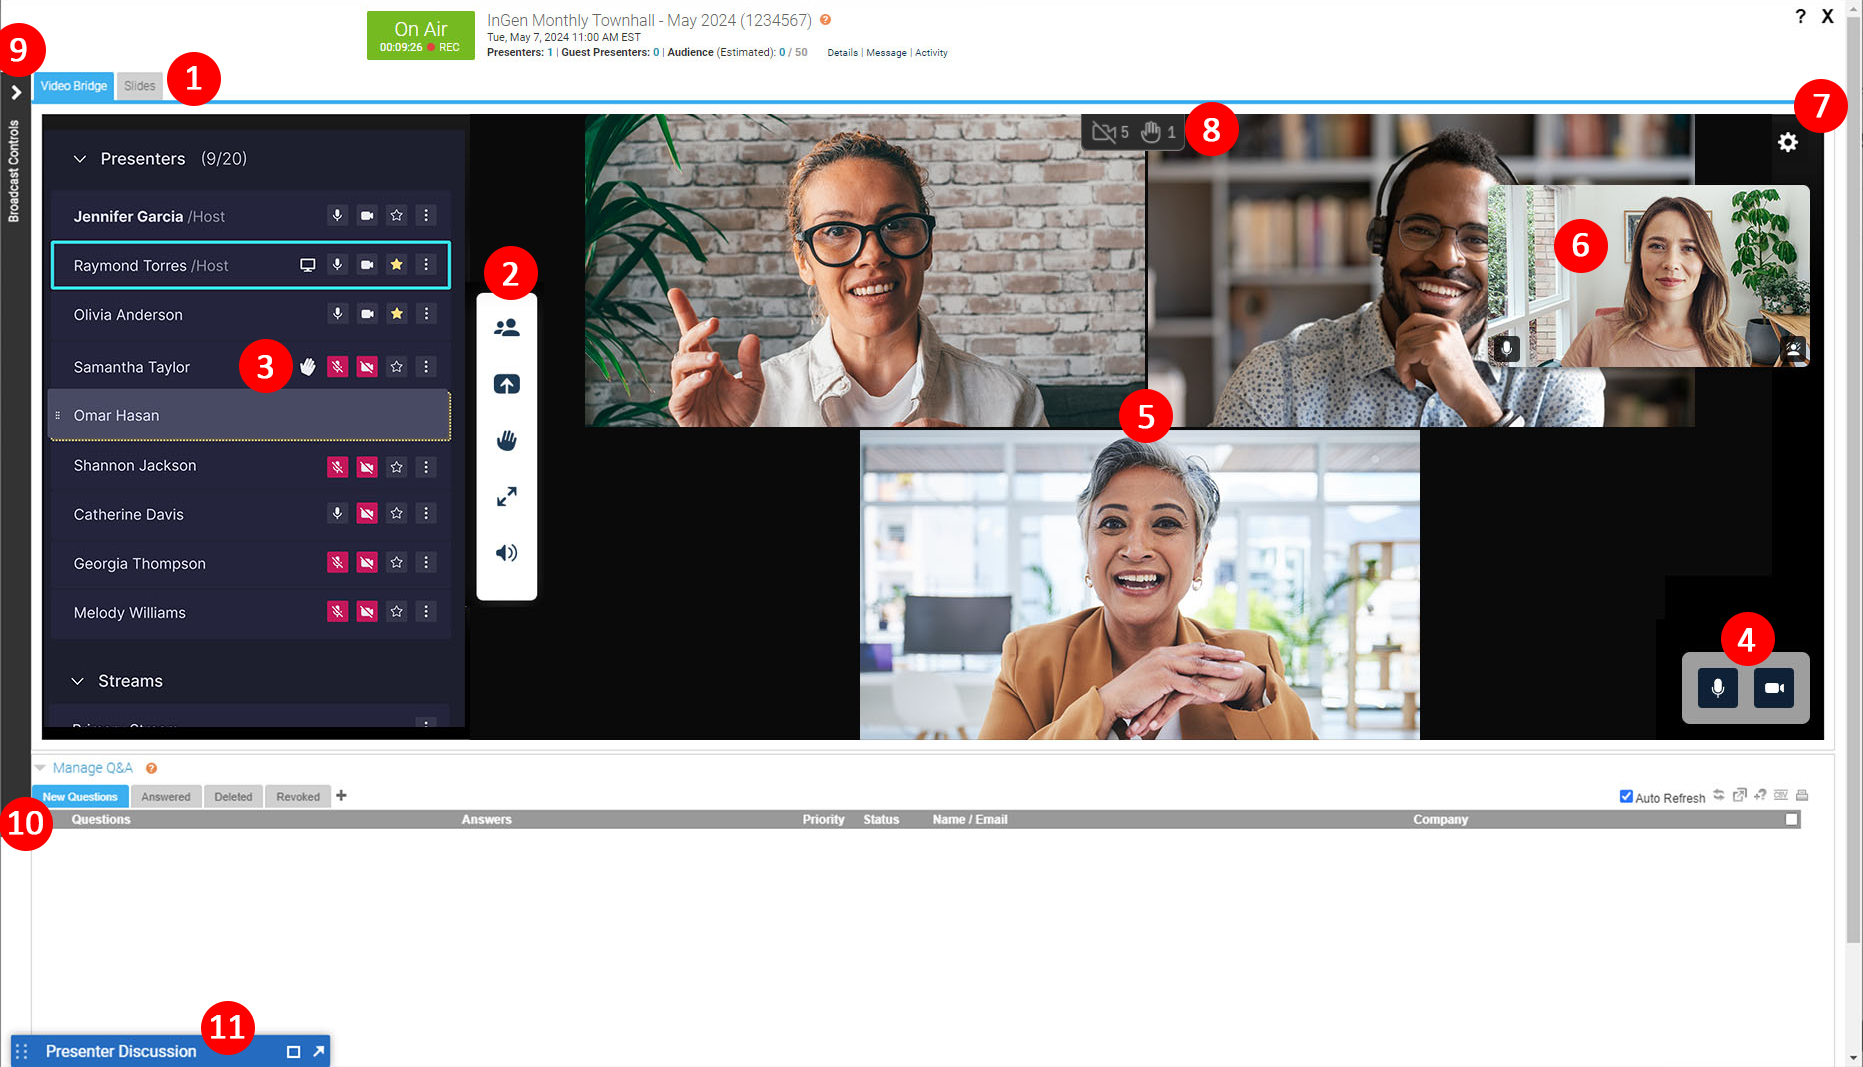Click the print icon in Q&A toolbar
This screenshot has height=1067, width=1863.
tap(1802, 796)
